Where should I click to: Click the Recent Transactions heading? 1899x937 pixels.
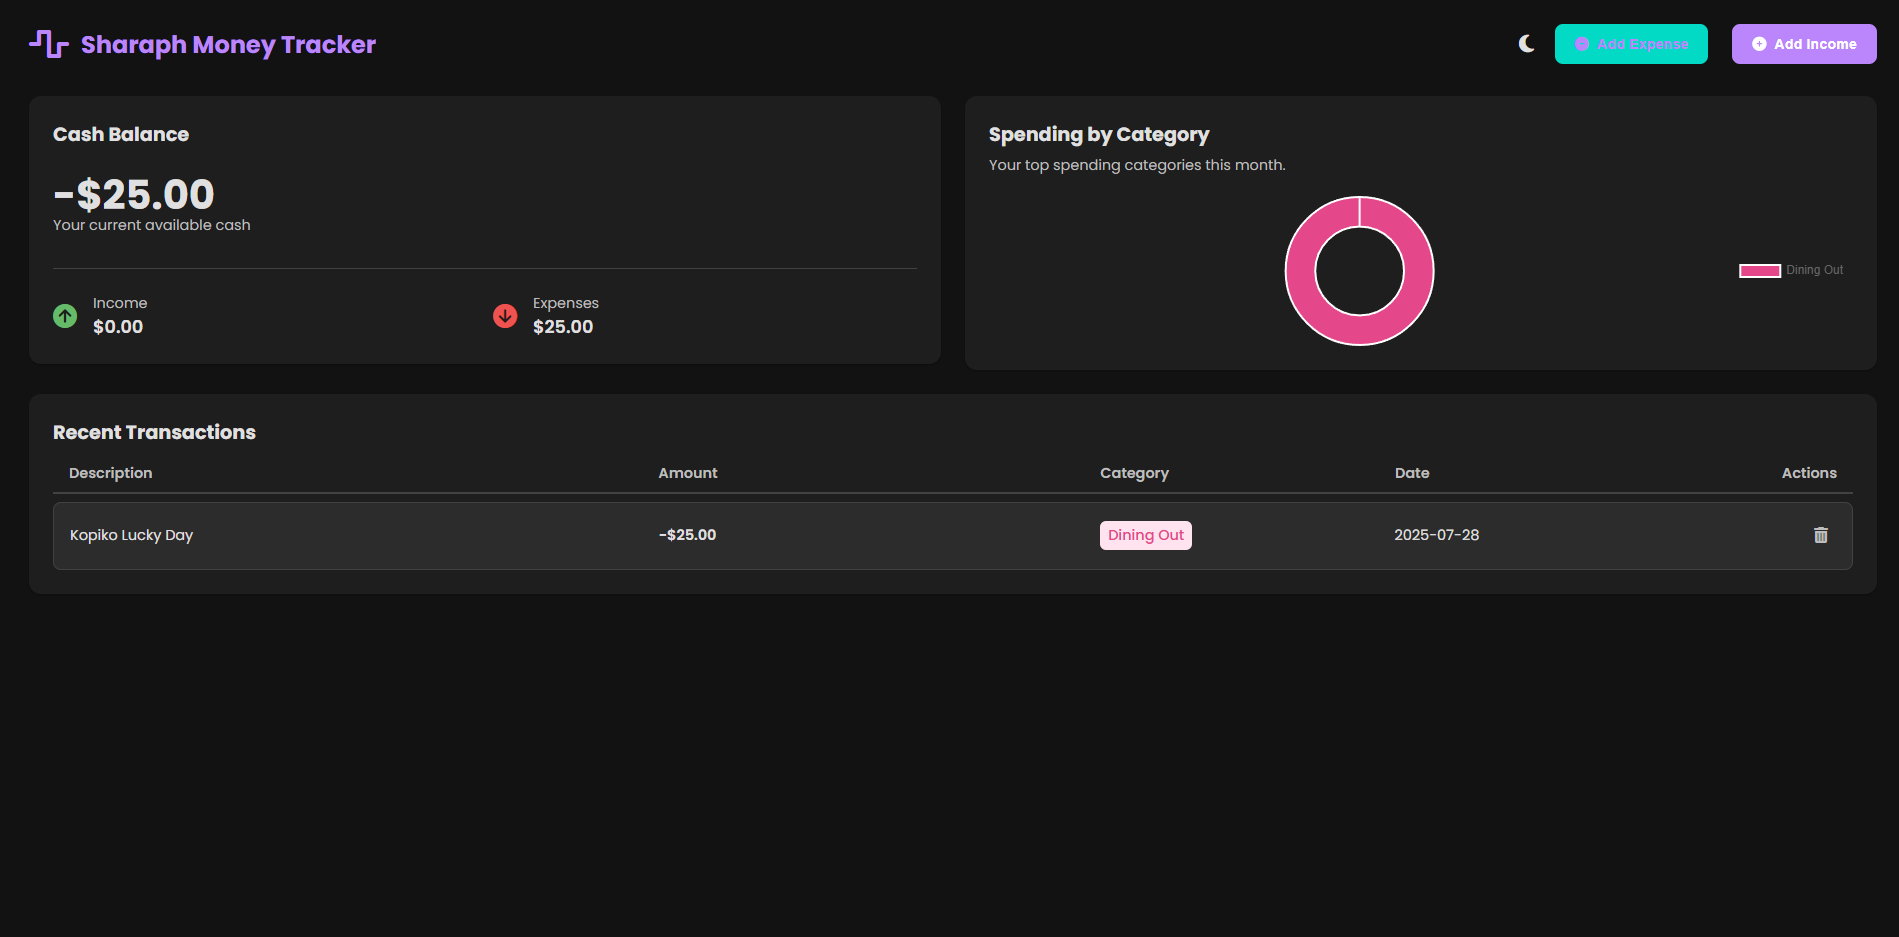click(154, 432)
